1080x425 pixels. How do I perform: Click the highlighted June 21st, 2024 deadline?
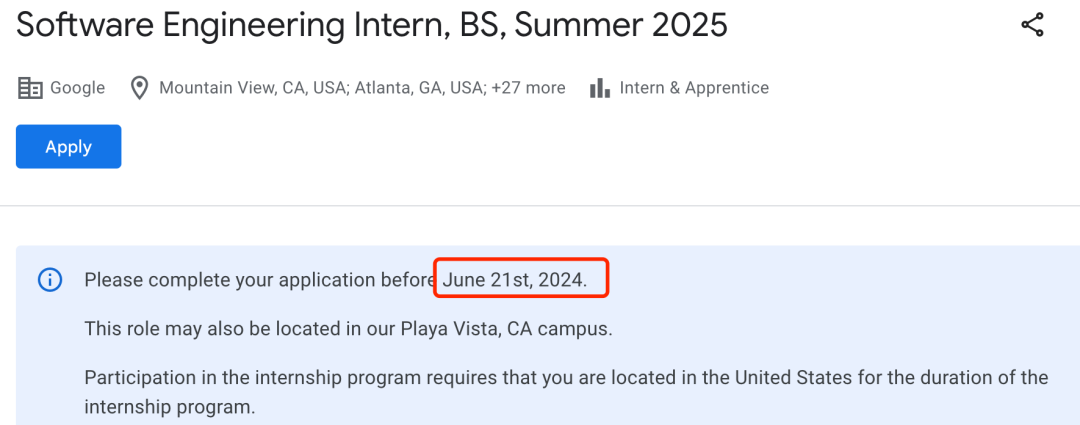point(515,280)
